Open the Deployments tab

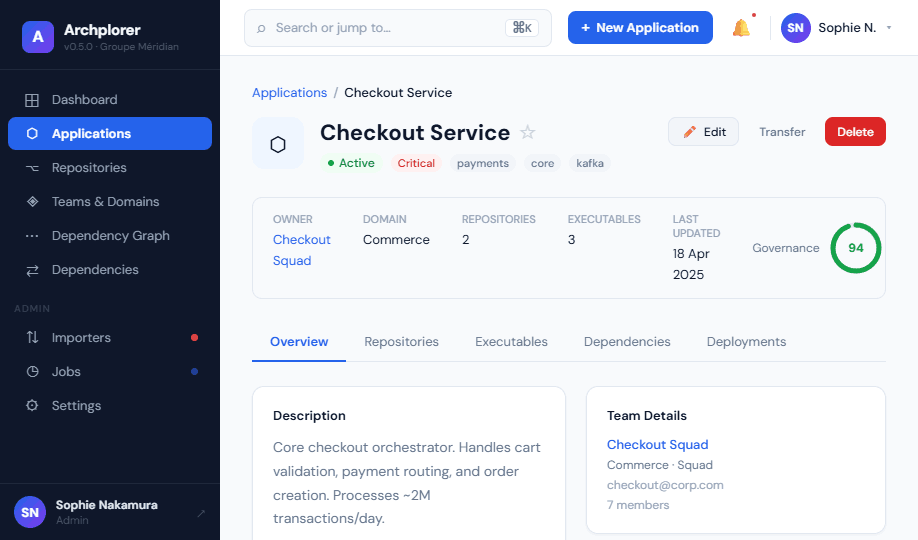746,342
